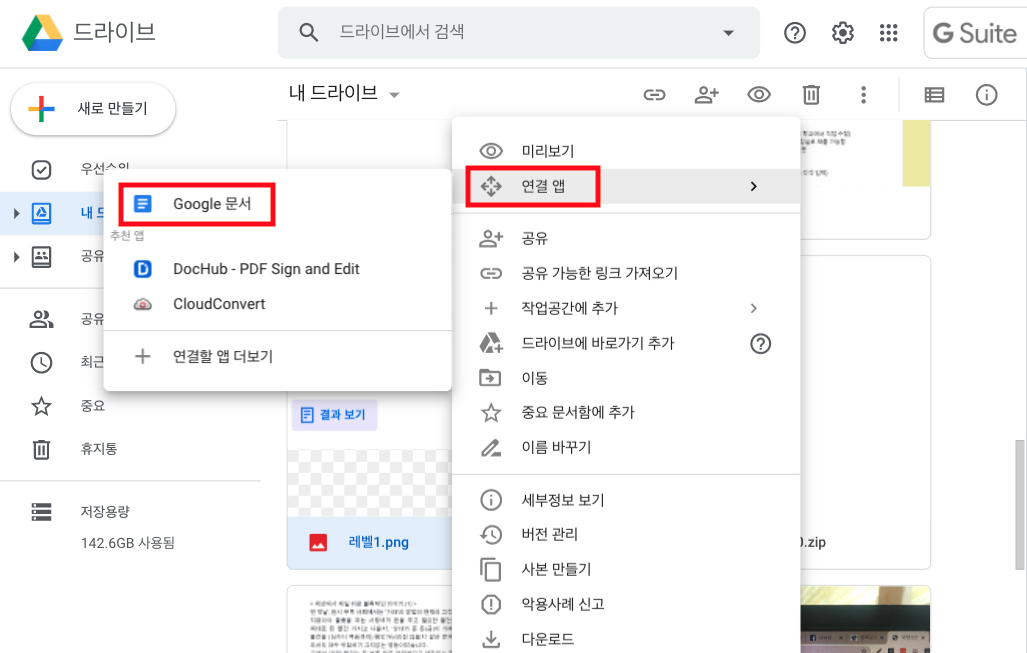
Task: Click the 새로 만들기 button
Action: (x=93, y=109)
